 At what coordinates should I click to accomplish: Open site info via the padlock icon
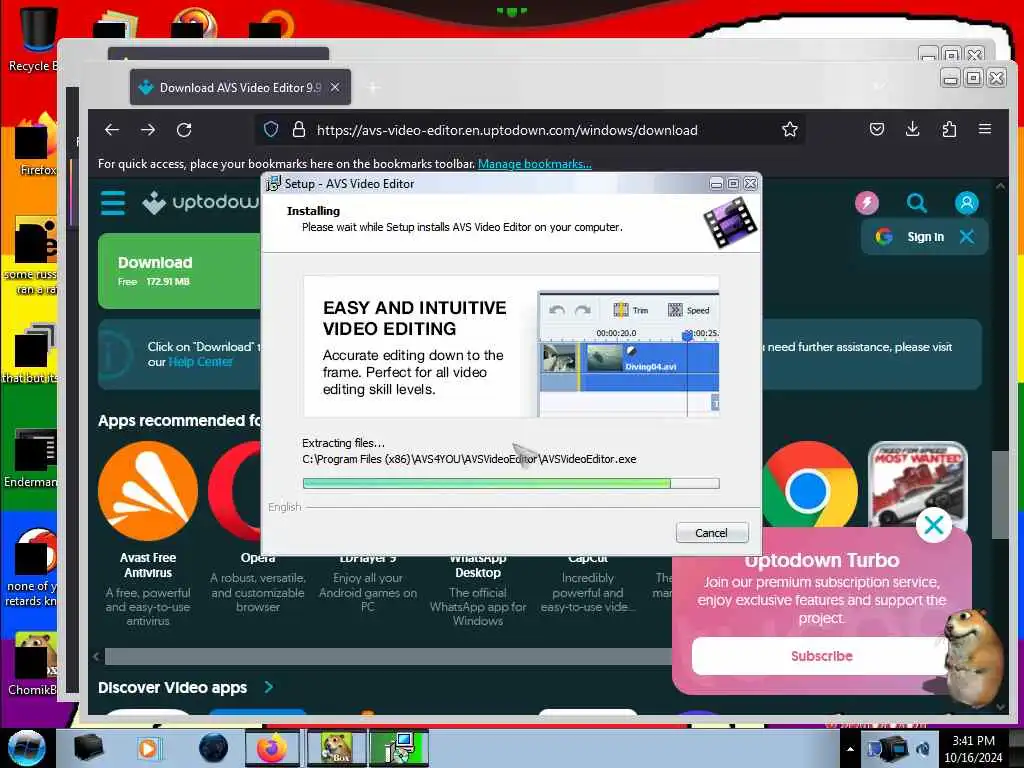(298, 130)
